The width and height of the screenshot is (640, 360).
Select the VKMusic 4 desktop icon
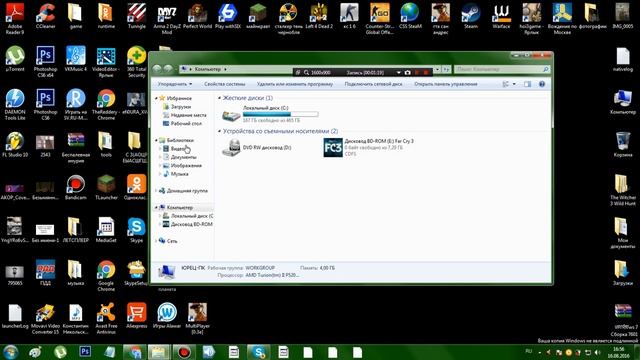pos(76,58)
